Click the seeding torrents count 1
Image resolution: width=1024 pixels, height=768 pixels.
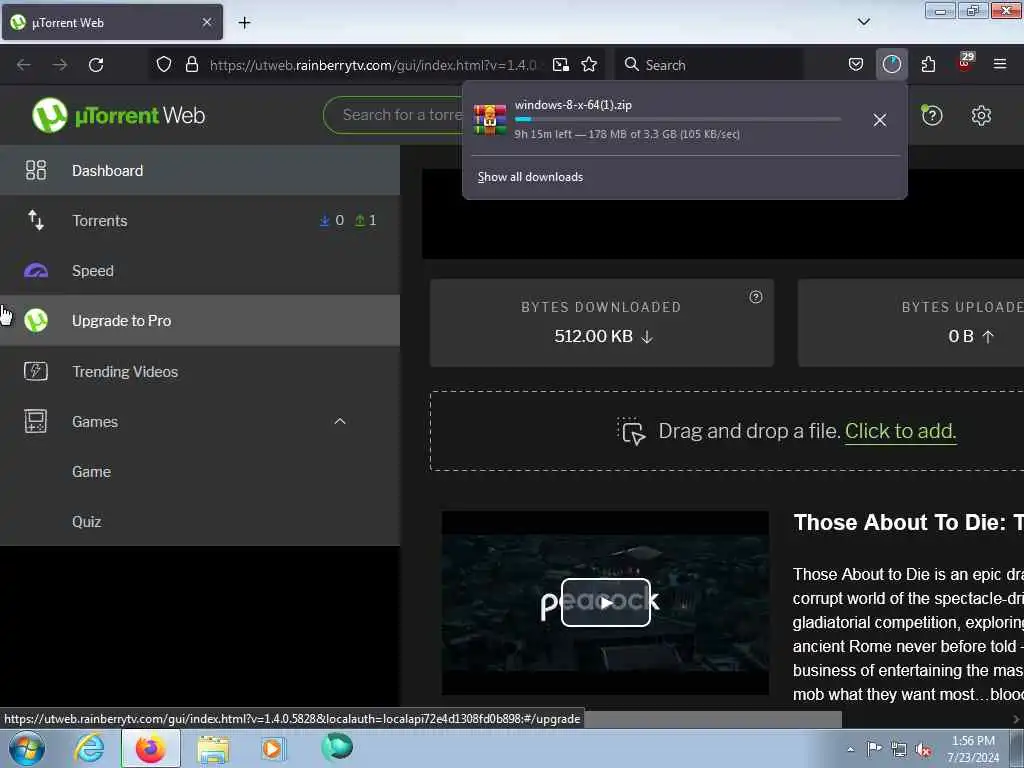[366, 221]
